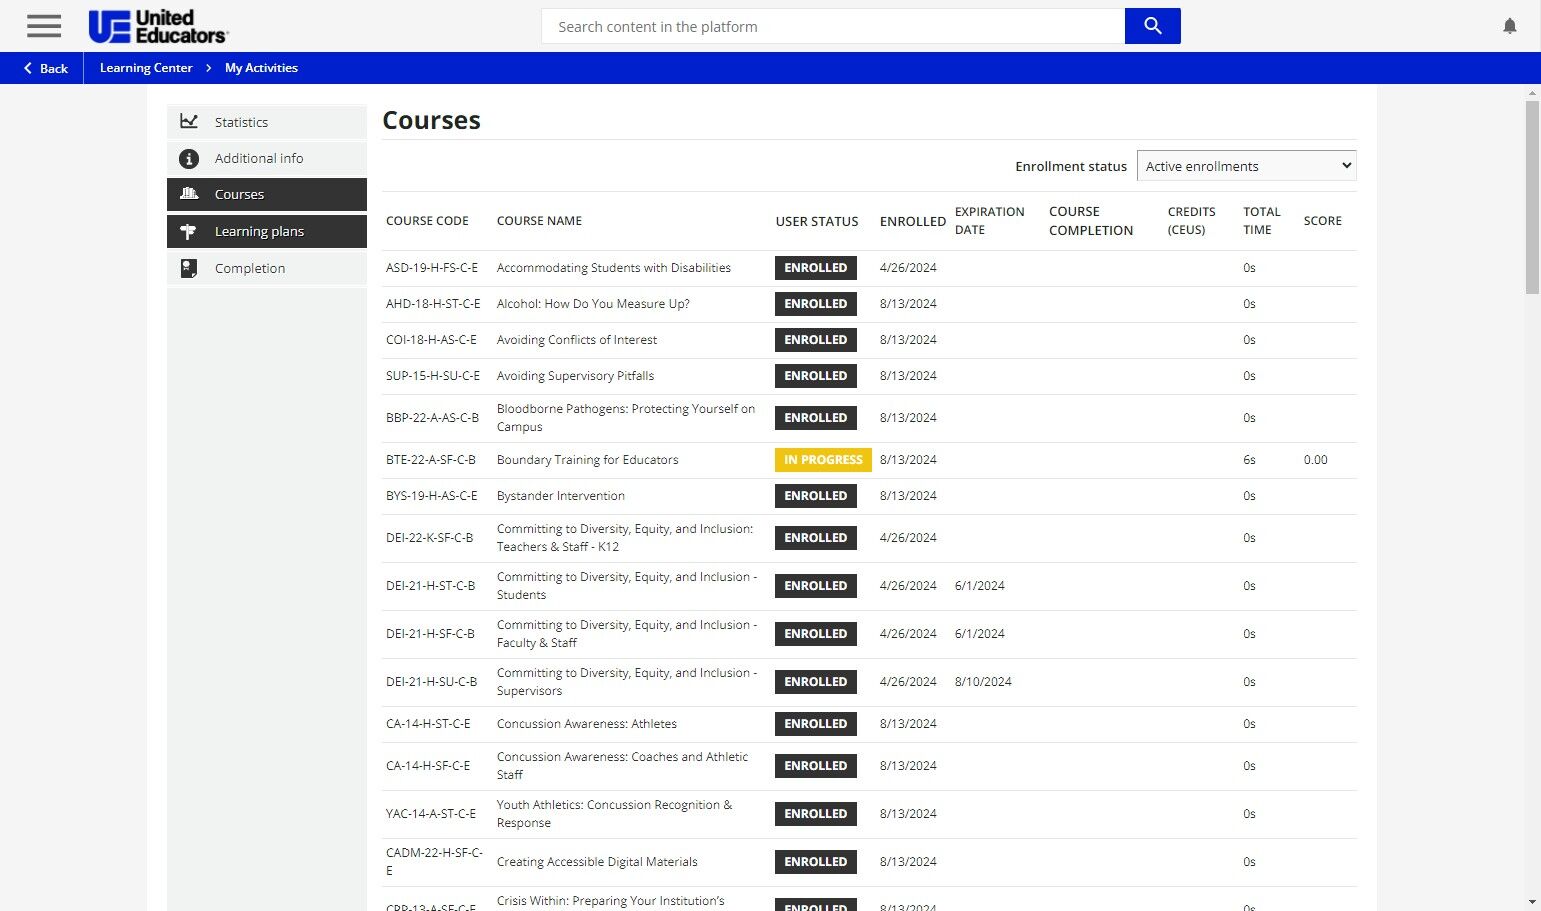Open Bloodborne Pathogens course

point(626,418)
